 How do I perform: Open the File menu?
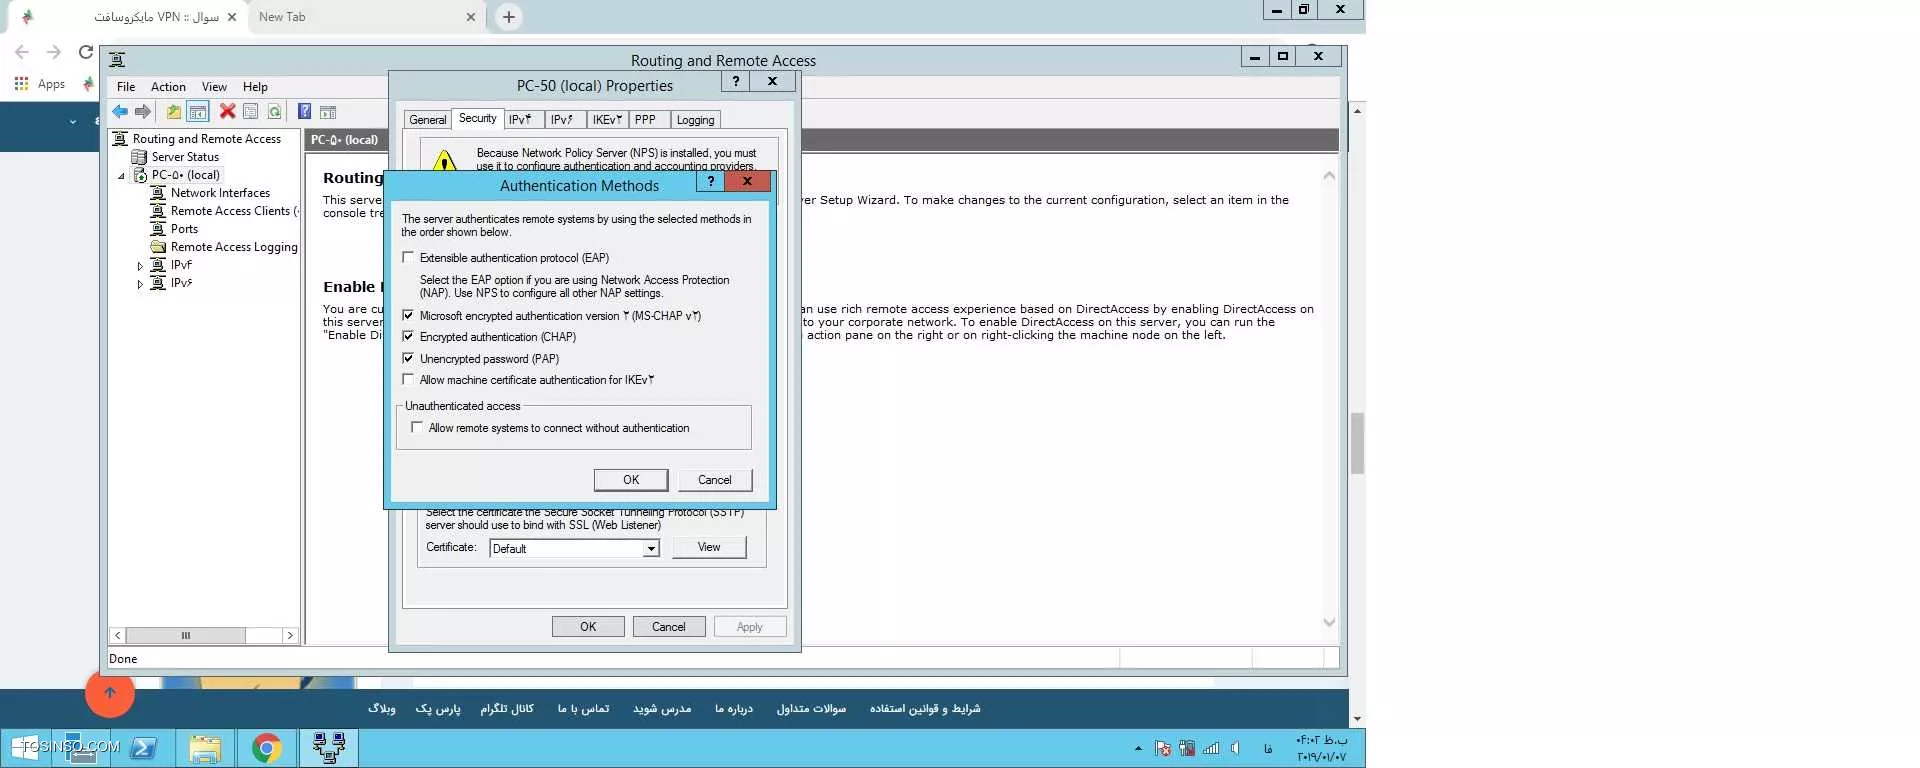[126, 87]
